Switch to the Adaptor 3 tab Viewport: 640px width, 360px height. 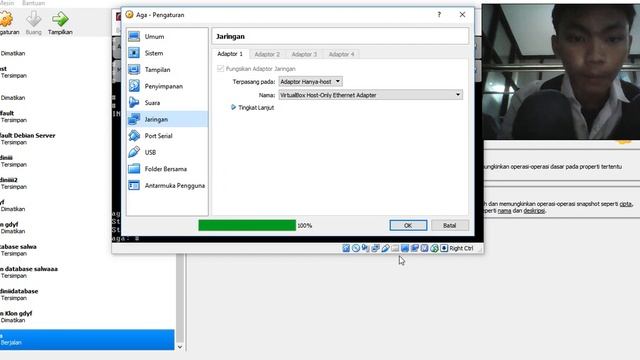point(304,54)
